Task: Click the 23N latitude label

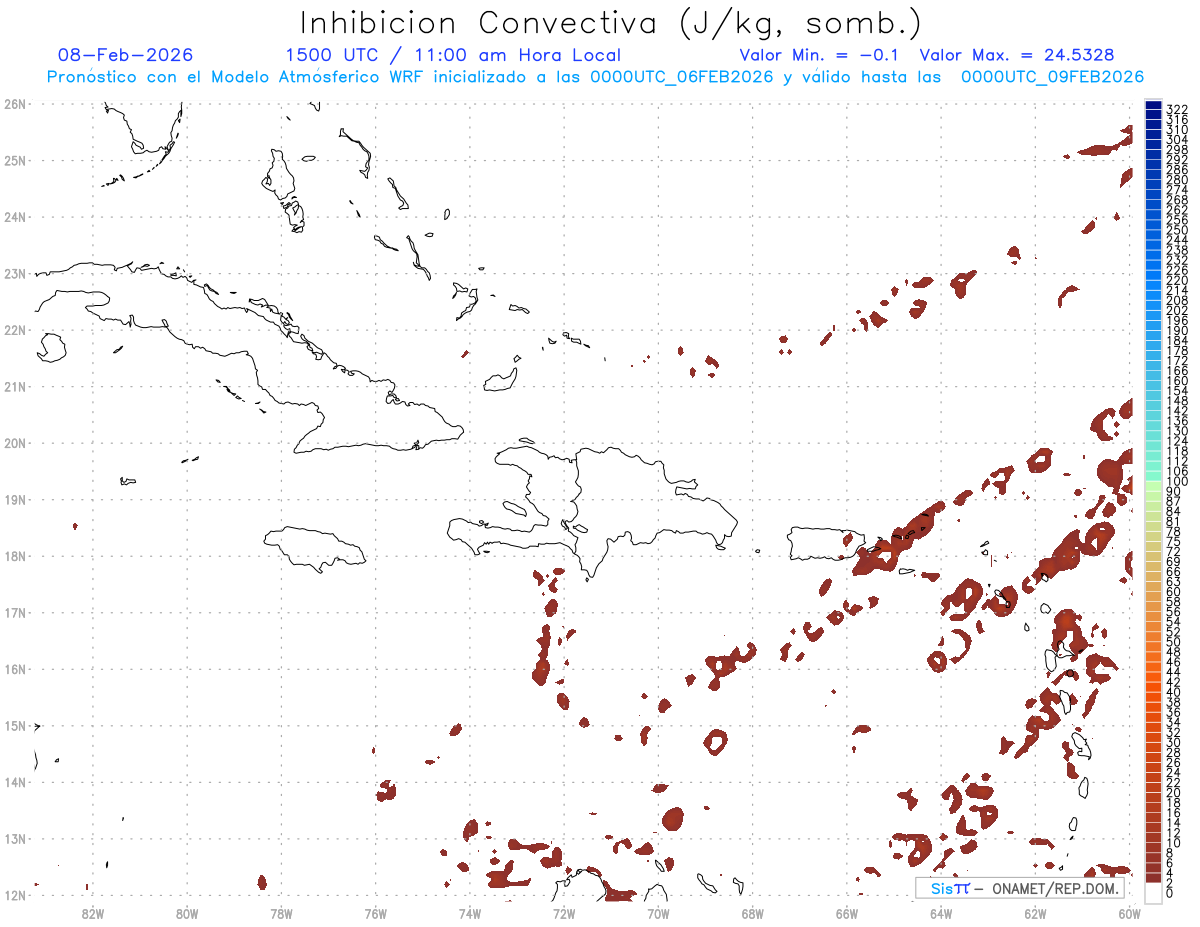Action: (14, 273)
